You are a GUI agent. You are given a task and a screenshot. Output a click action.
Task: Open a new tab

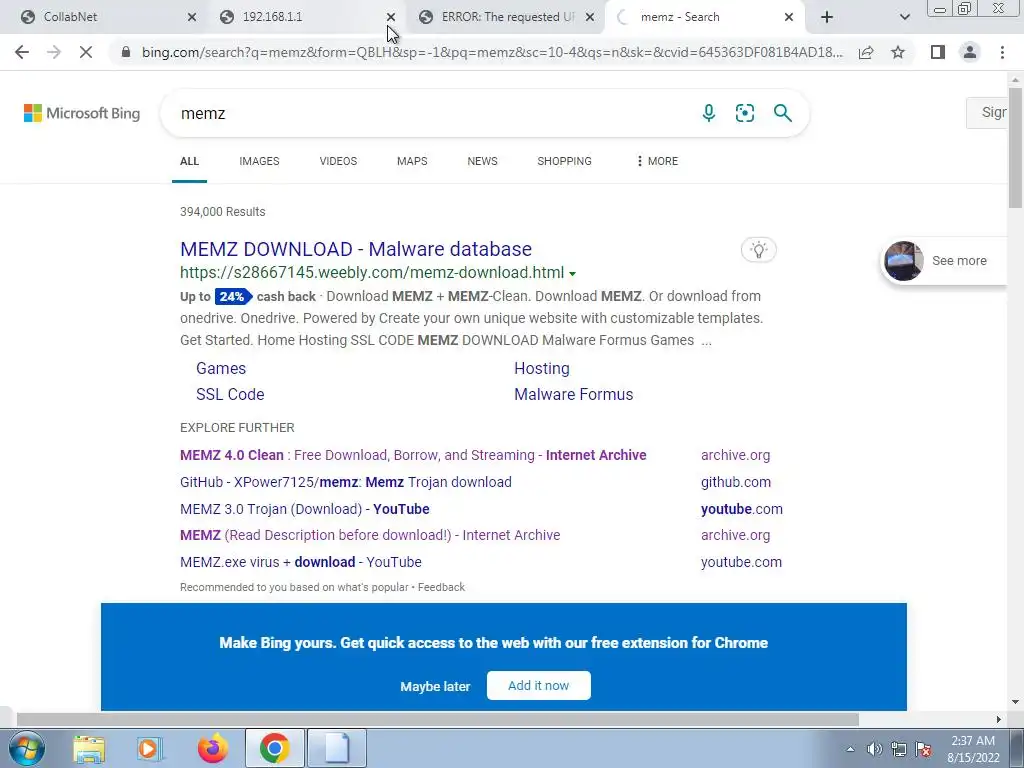click(827, 17)
